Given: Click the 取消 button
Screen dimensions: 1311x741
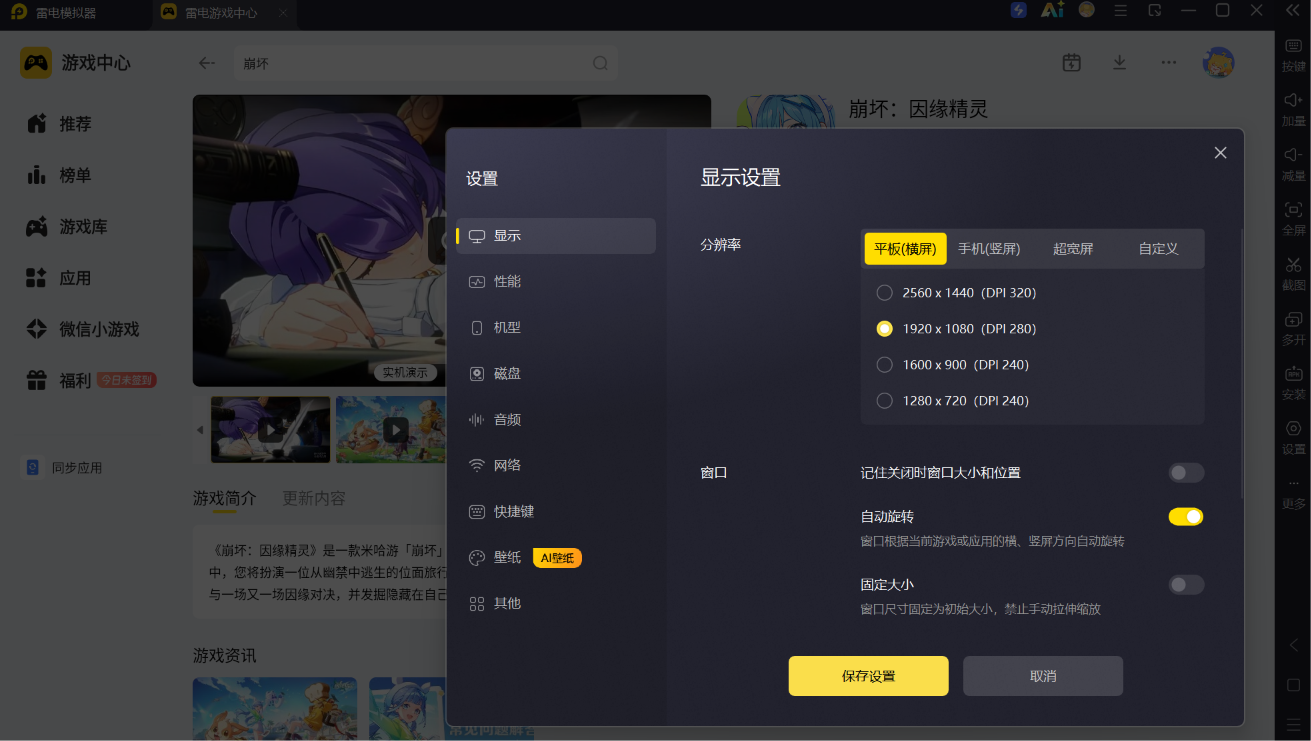Looking at the screenshot, I should click(x=1043, y=676).
